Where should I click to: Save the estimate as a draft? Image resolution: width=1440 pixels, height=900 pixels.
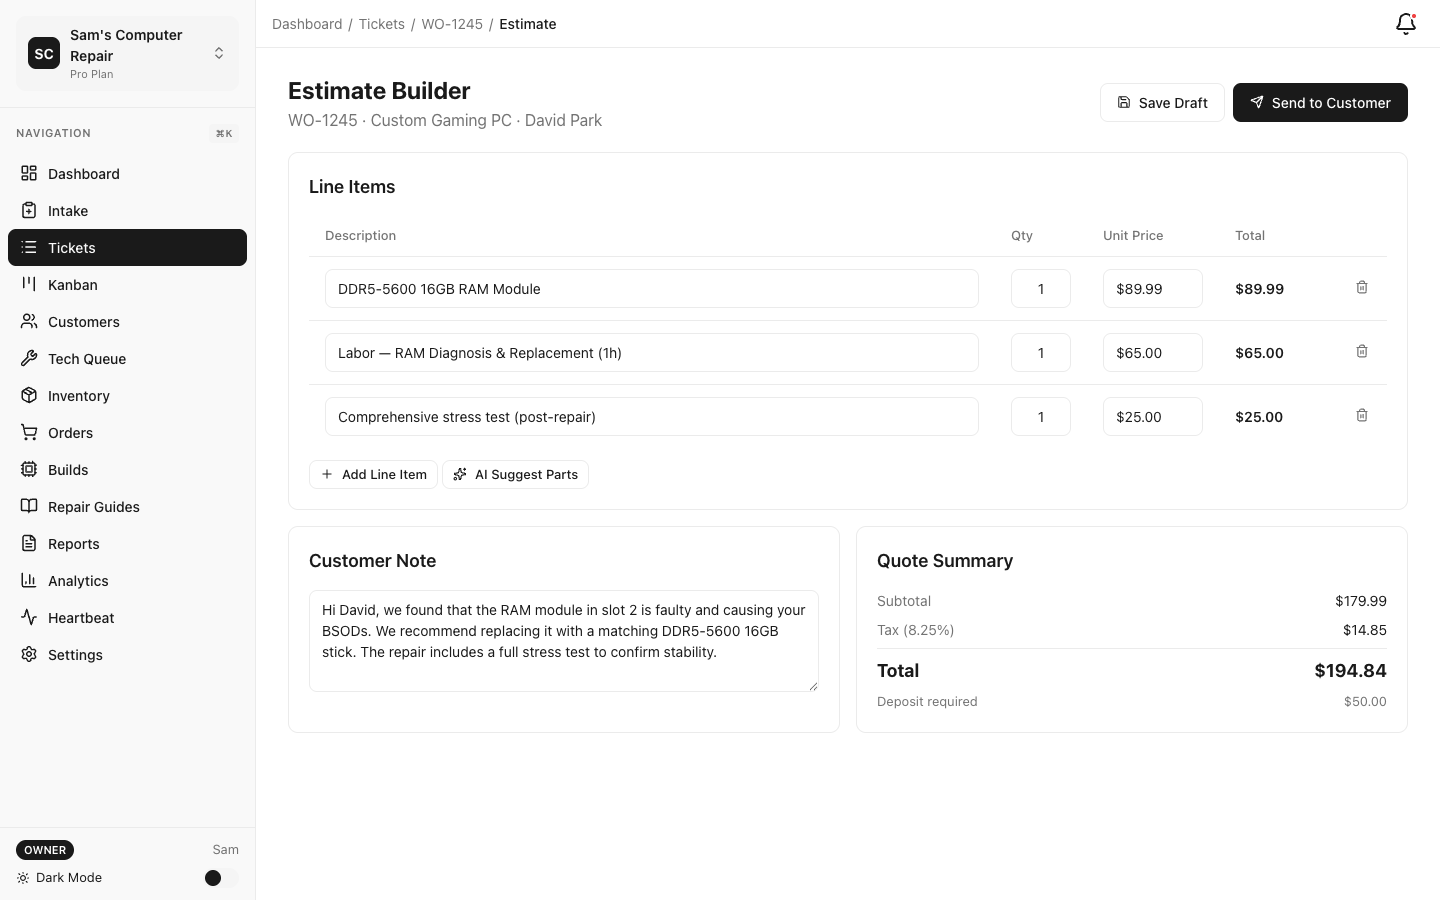(1162, 102)
